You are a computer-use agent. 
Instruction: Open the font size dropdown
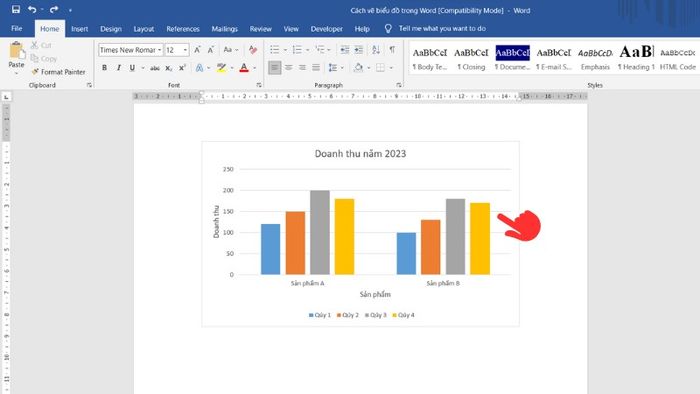coord(185,50)
